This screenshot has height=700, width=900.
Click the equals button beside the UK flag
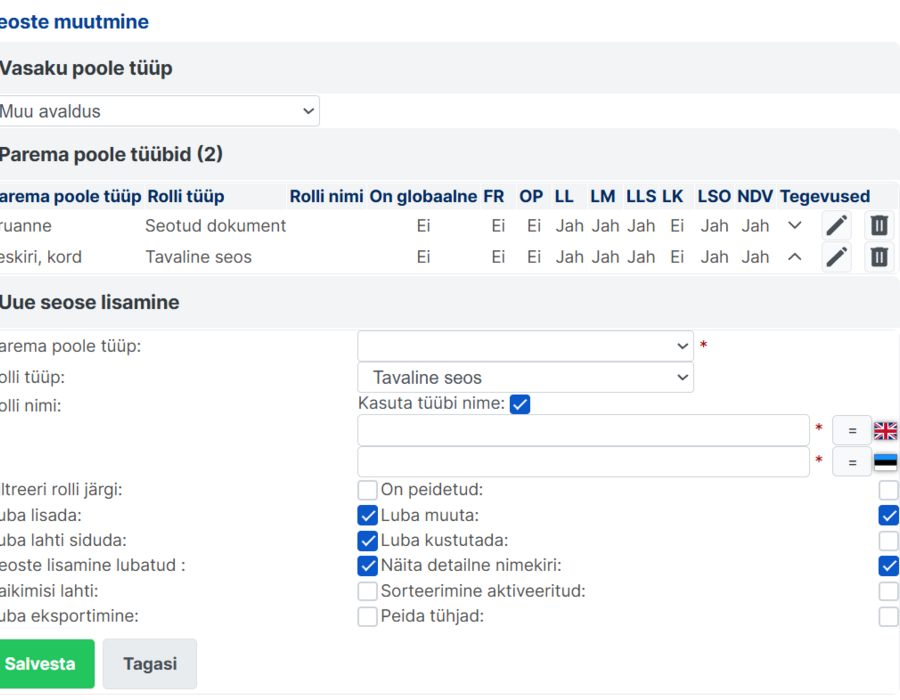point(852,430)
